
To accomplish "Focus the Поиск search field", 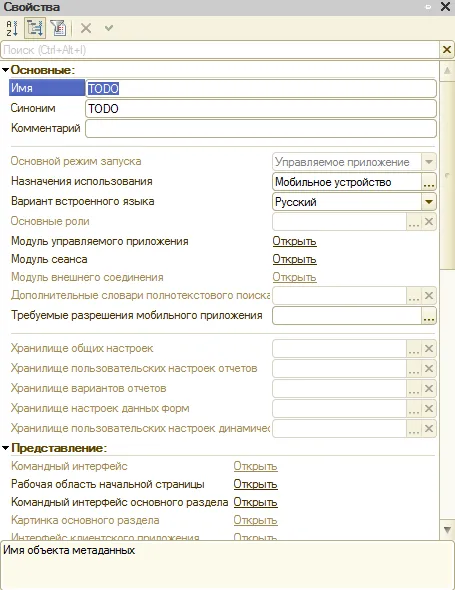I will (x=220, y=50).
